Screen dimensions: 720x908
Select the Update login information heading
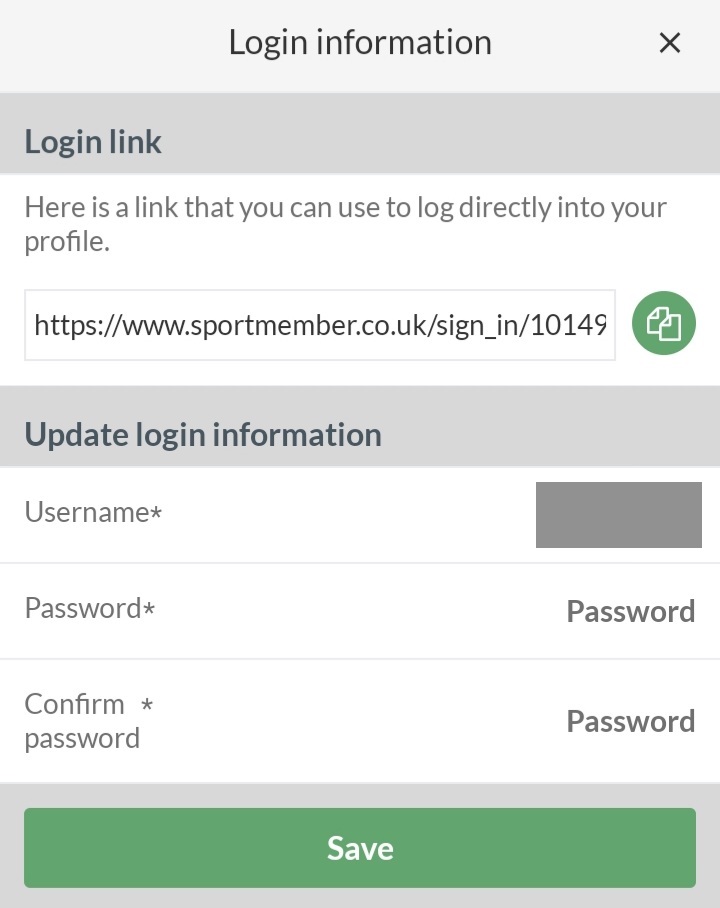[x=203, y=434]
